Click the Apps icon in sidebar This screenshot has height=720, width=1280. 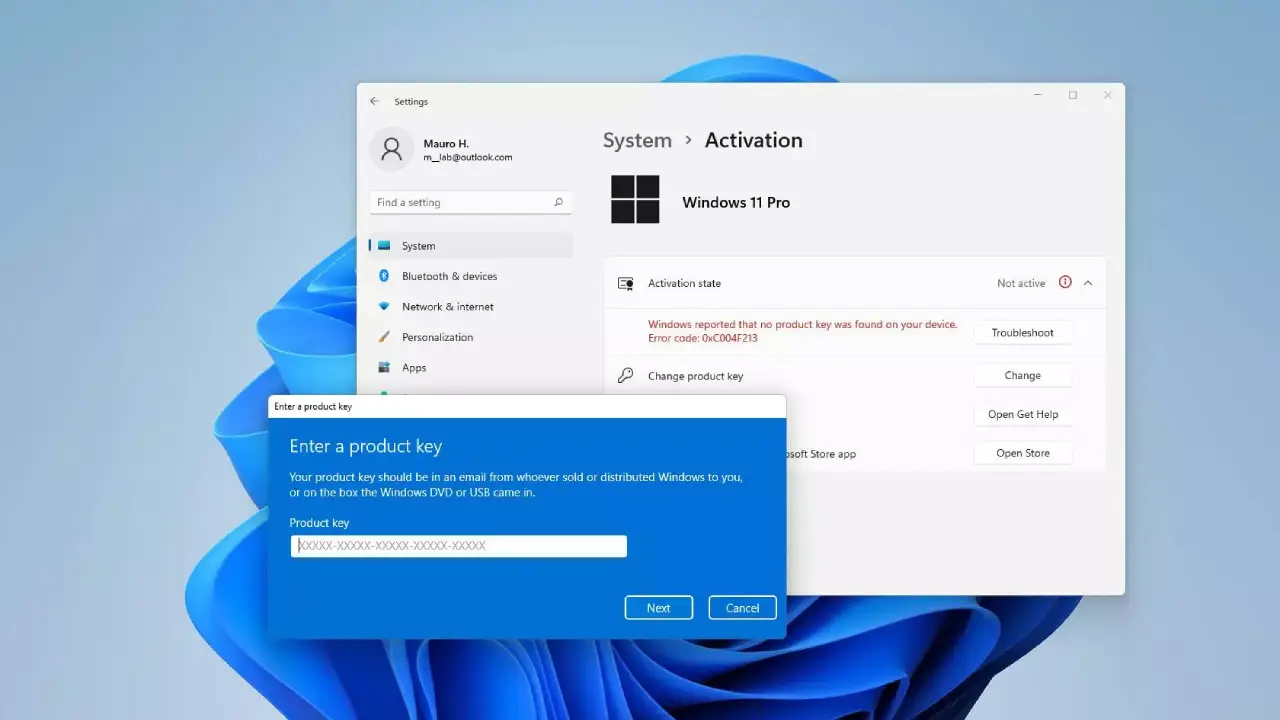pos(384,368)
